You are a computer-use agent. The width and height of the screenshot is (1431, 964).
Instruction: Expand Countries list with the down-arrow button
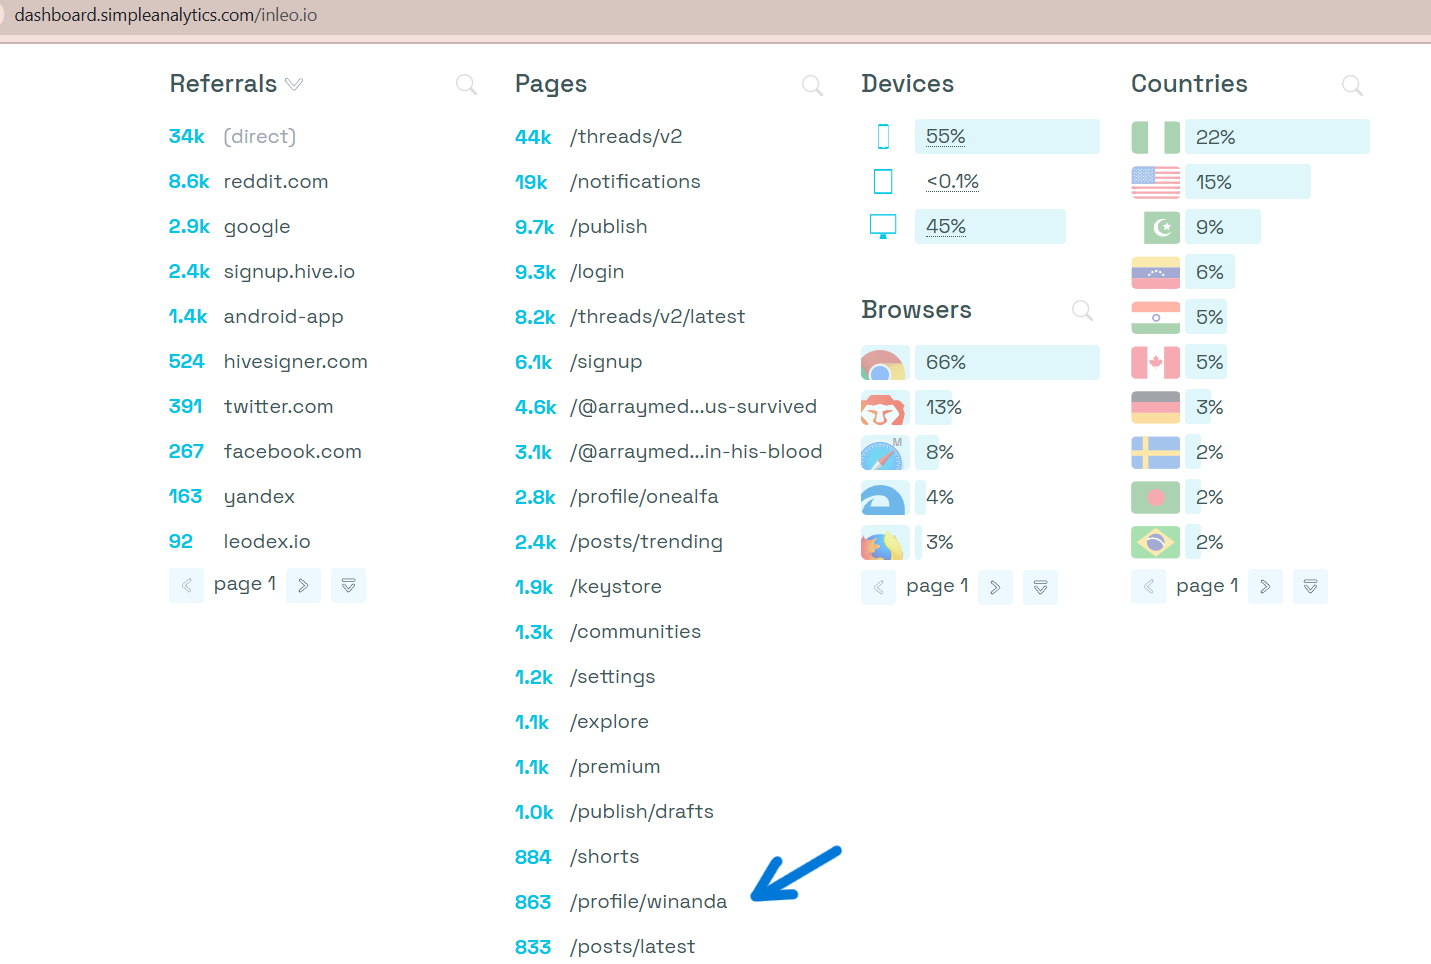(x=1310, y=587)
